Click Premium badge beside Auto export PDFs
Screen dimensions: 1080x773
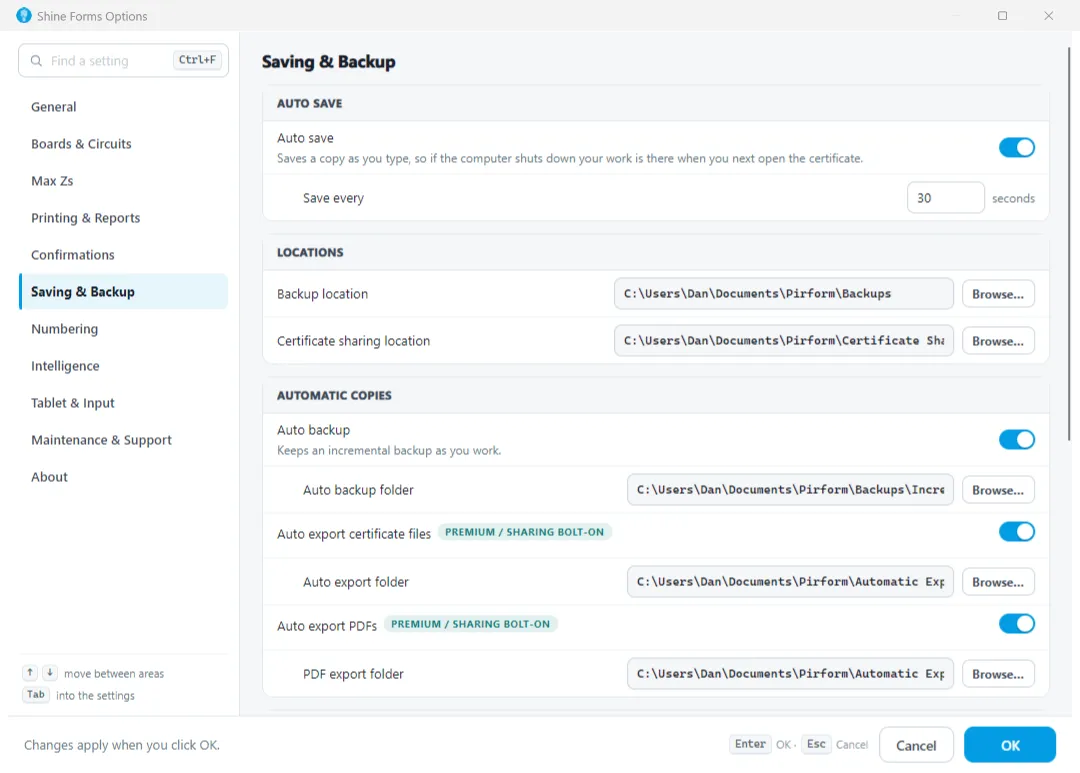(x=470, y=624)
